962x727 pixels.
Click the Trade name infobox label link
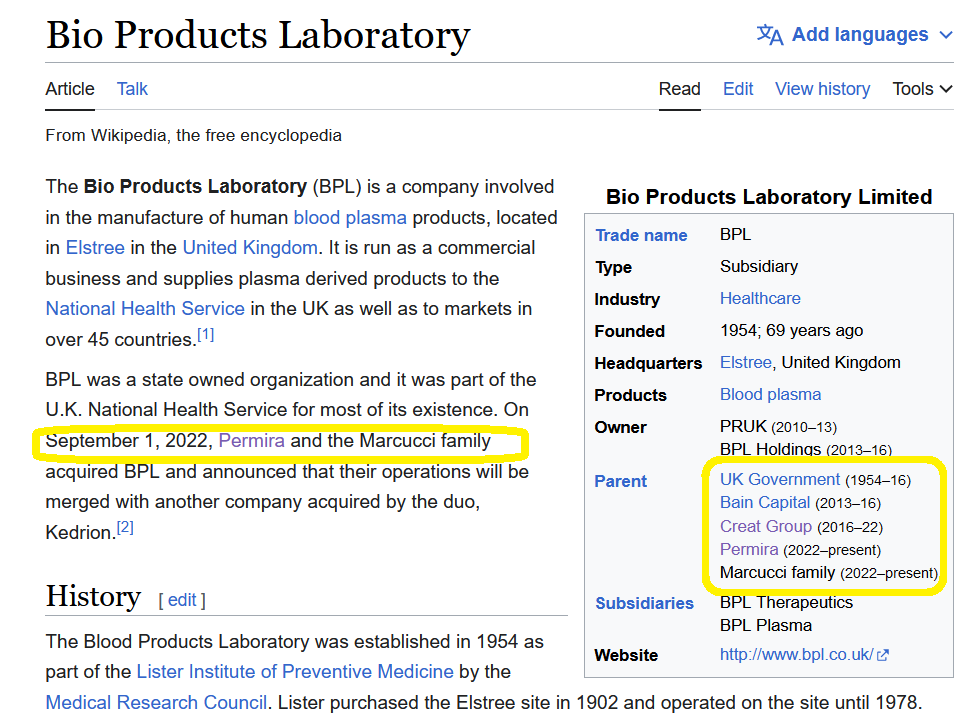click(x=641, y=236)
